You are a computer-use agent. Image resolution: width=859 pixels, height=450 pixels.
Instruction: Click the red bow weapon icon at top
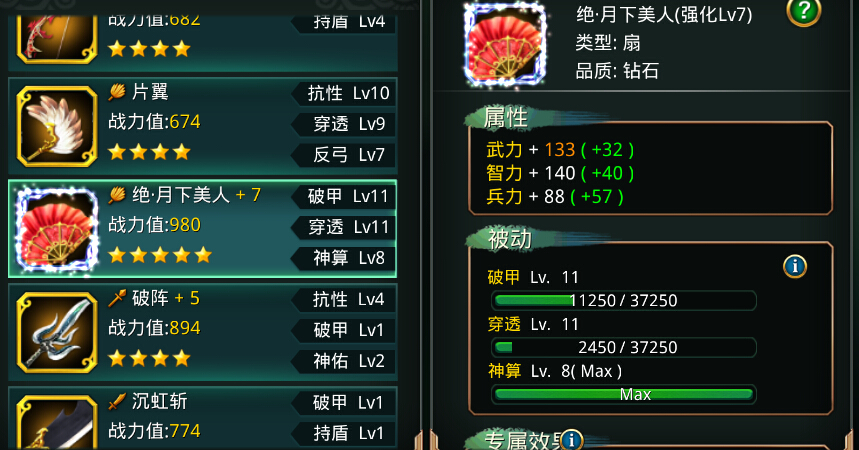(x=57, y=38)
